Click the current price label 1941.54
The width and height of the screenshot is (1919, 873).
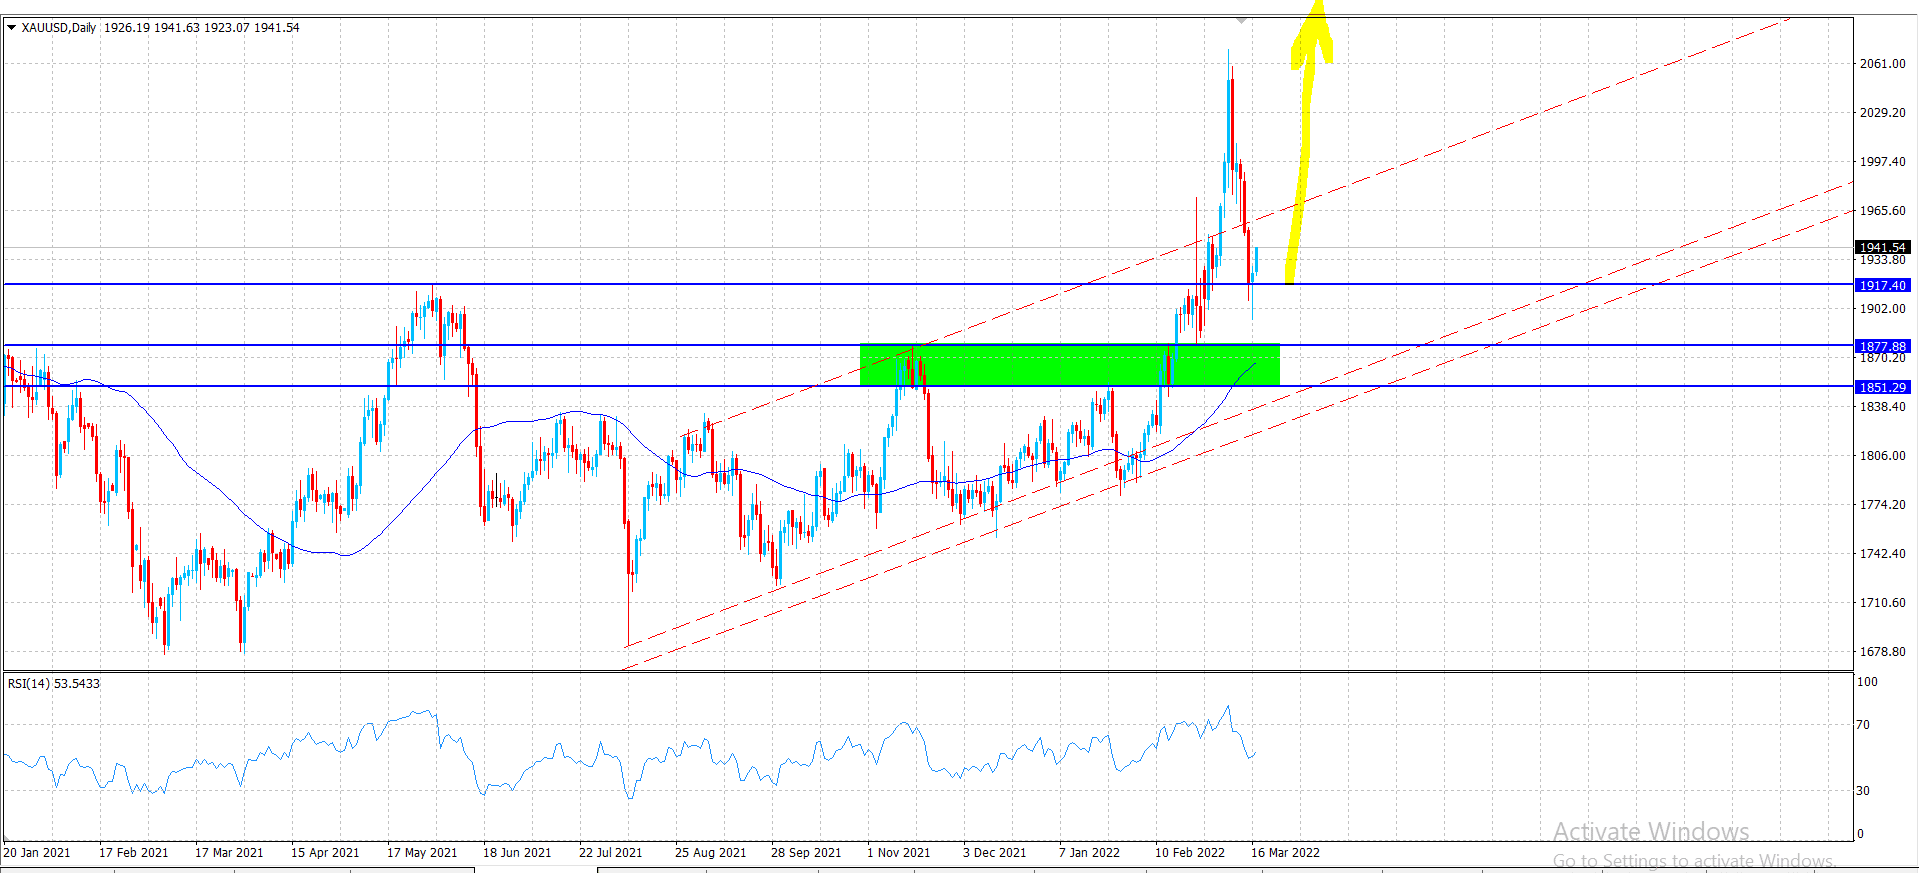1882,247
